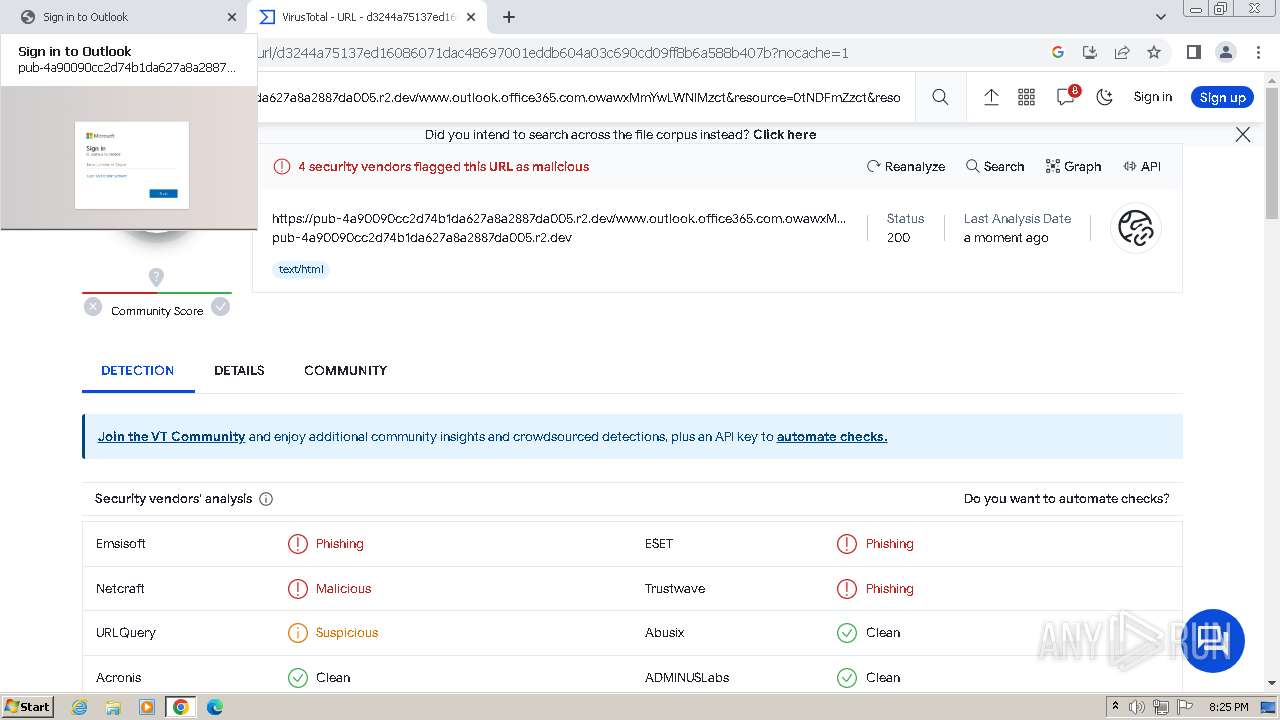Click the Sign in link

coord(1152,97)
